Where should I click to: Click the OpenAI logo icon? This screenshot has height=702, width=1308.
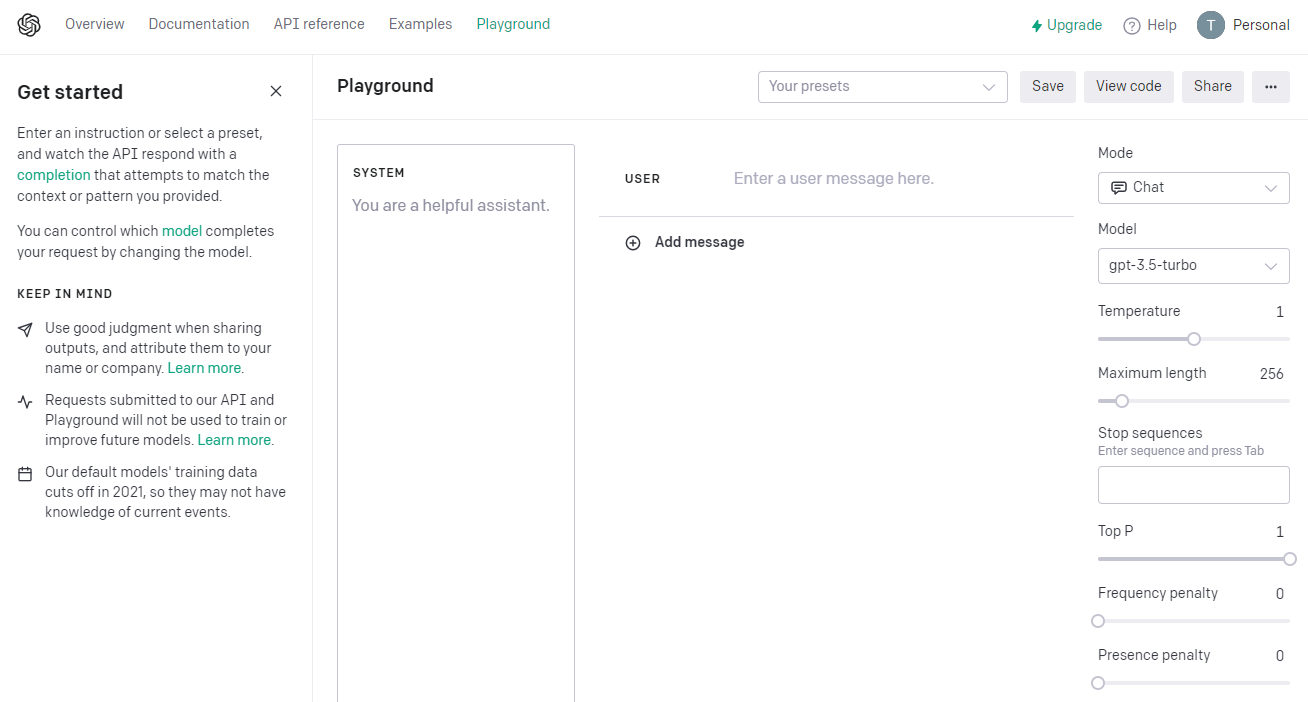coord(29,25)
